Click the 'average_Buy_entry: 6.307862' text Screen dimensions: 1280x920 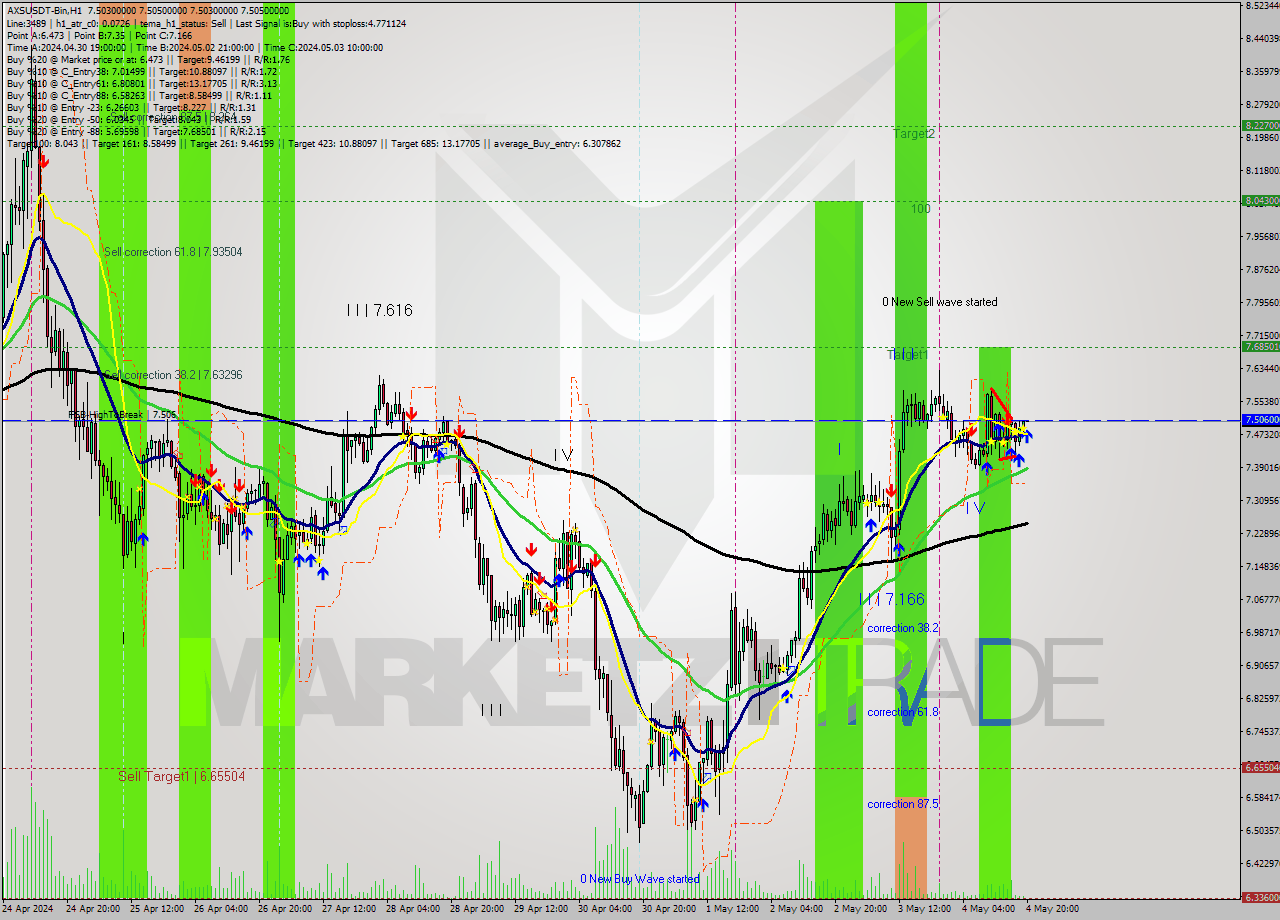coord(555,143)
